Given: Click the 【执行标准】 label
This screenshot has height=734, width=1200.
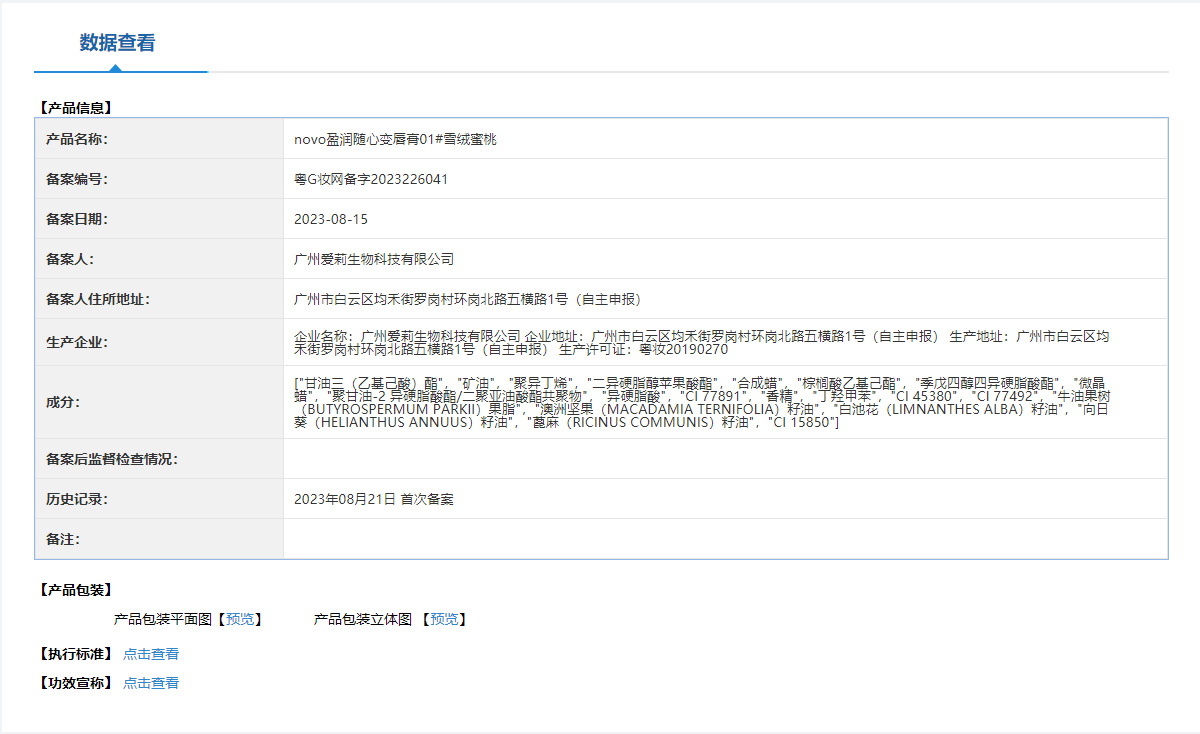Looking at the screenshot, I should click(x=75, y=654).
